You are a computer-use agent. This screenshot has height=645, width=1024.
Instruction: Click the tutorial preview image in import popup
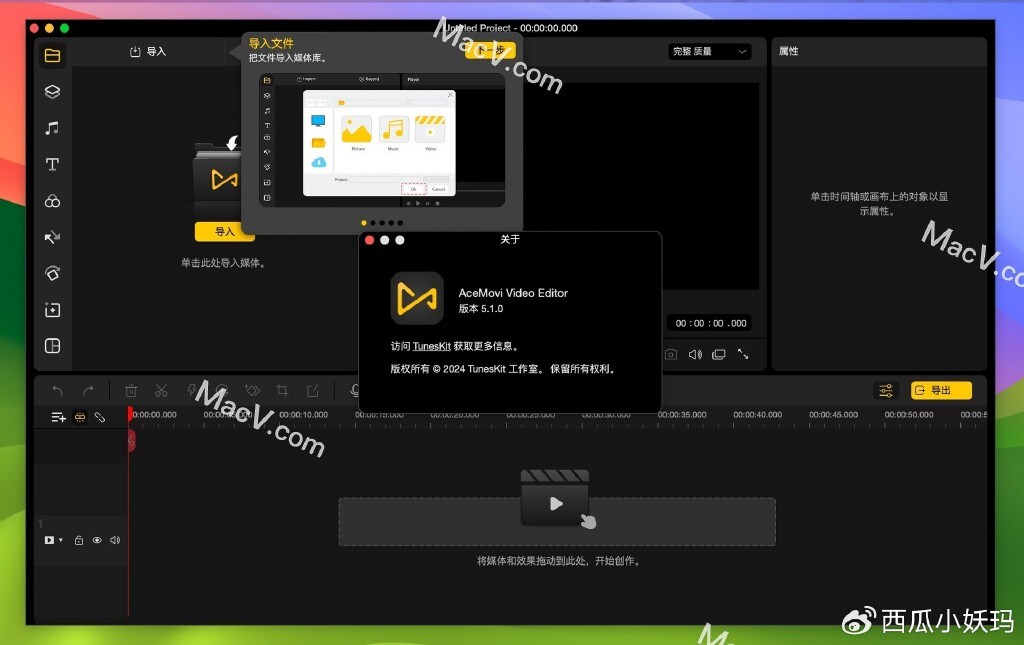click(382, 140)
